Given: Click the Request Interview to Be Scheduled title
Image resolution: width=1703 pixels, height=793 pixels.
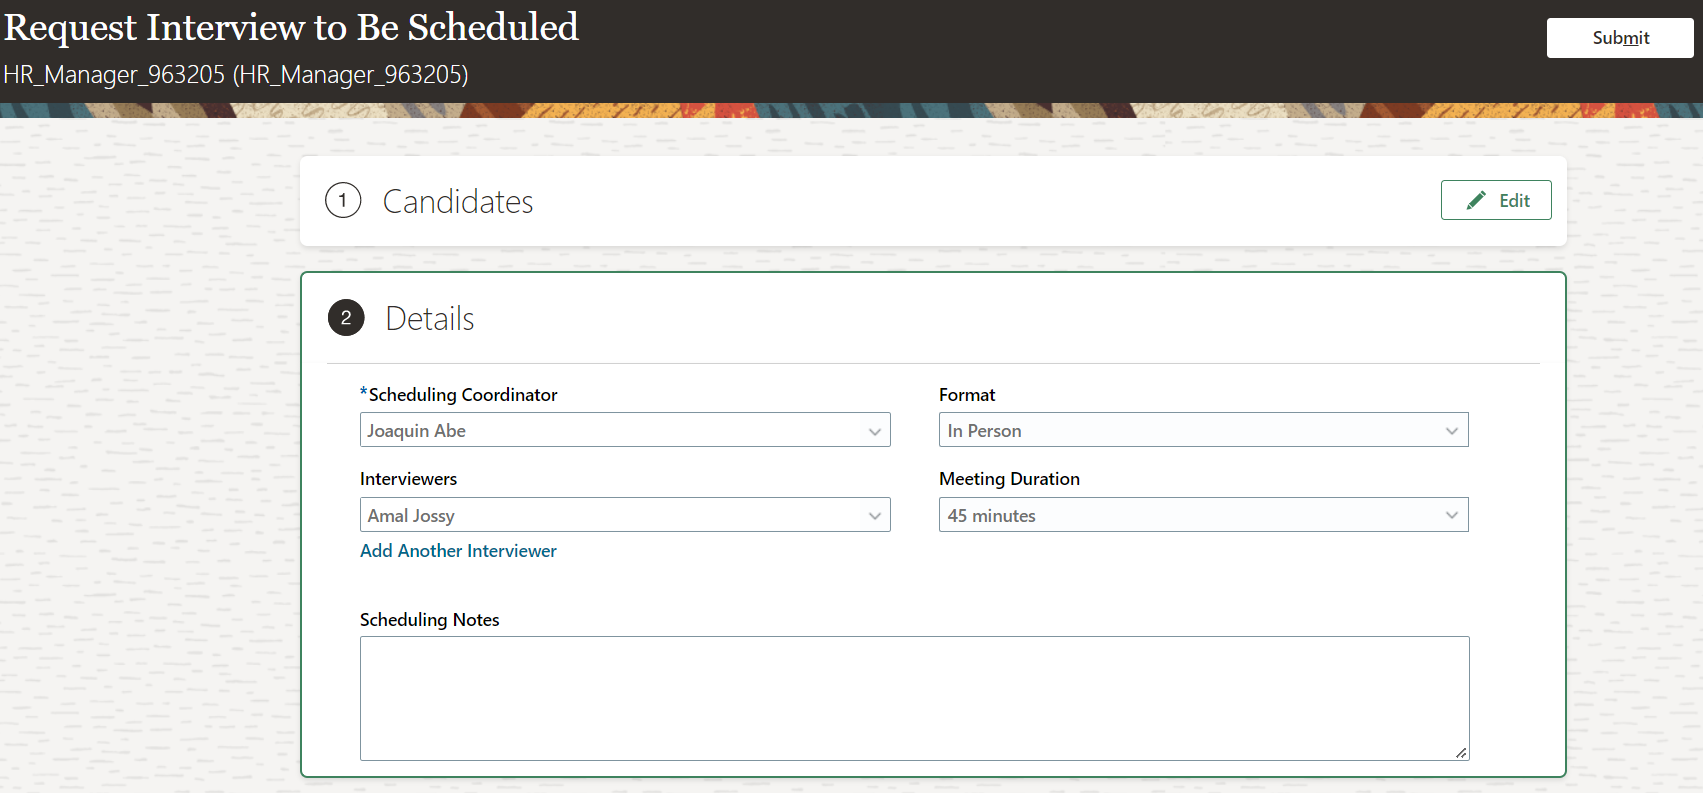Looking at the screenshot, I should 292,27.
